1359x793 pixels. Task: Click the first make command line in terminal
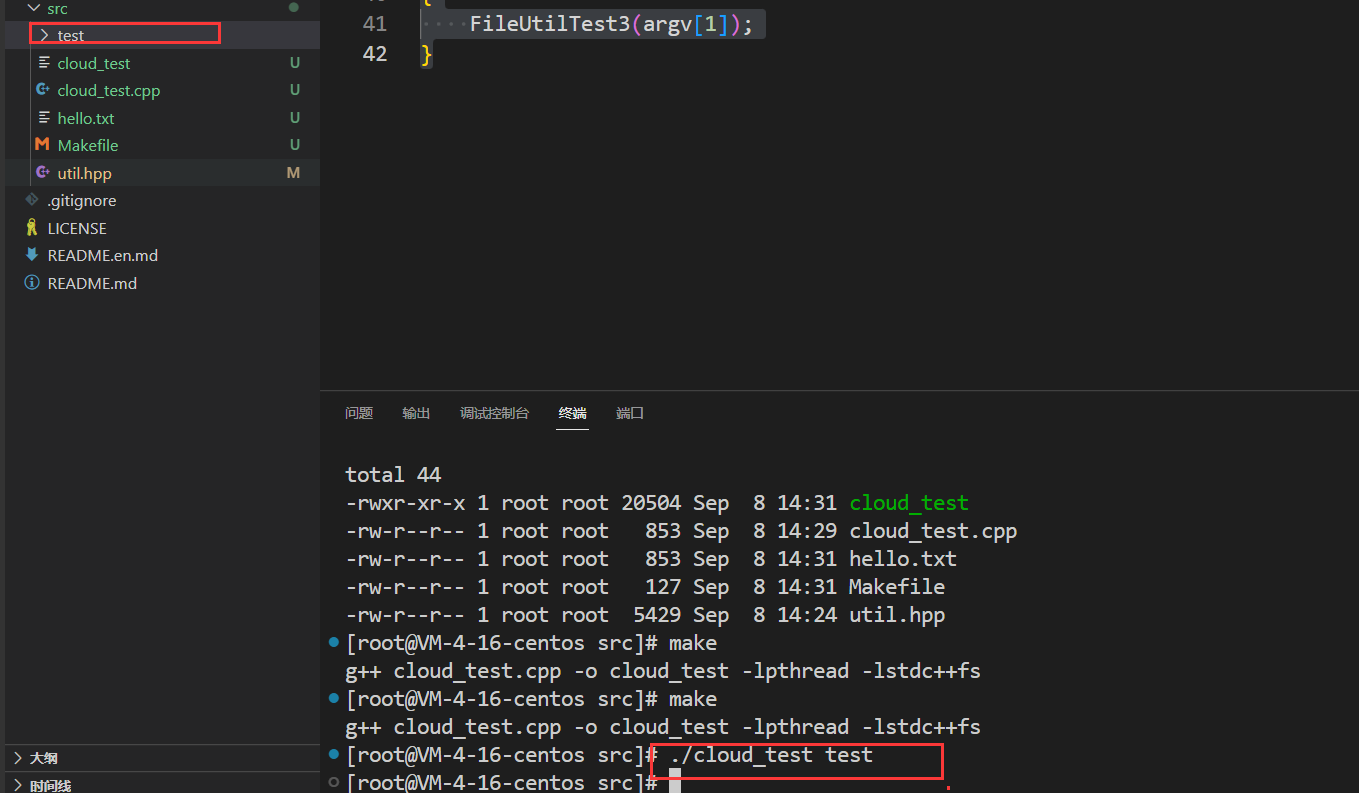531,643
